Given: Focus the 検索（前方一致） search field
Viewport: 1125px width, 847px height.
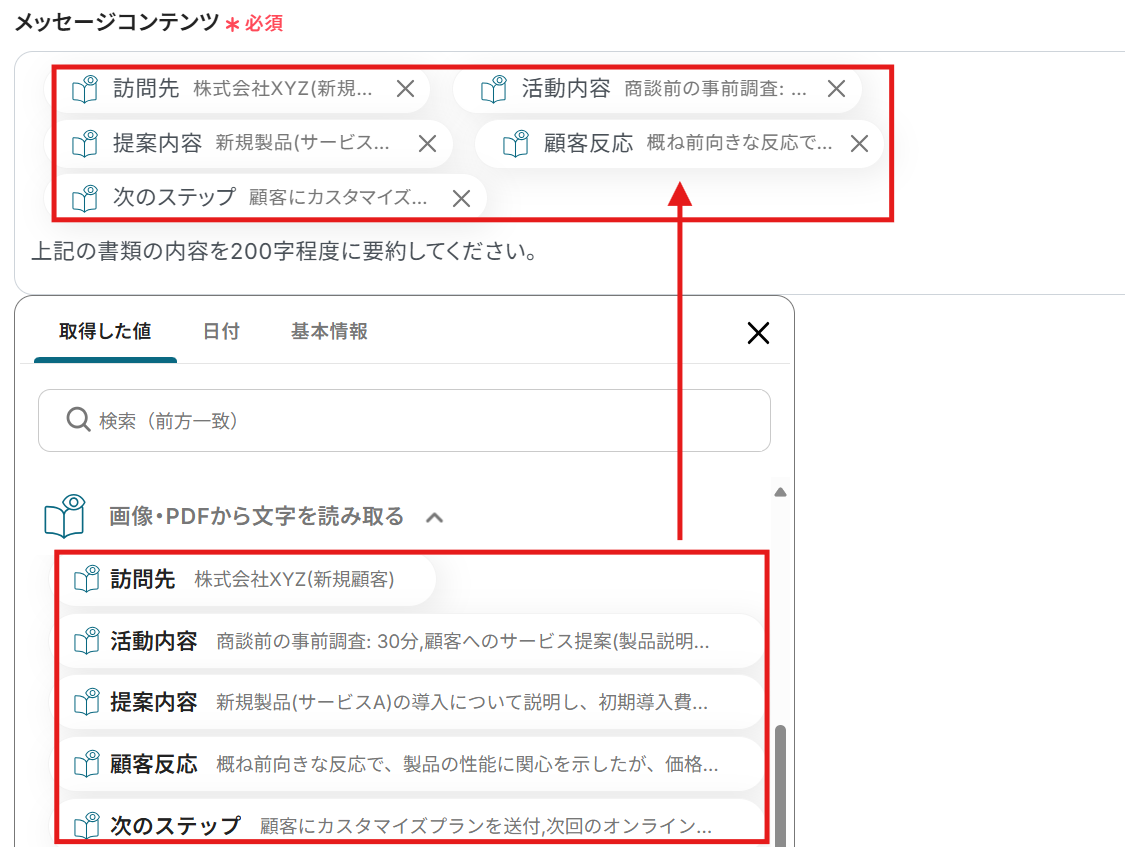Looking at the screenshot, I should [x=404, y=420].
